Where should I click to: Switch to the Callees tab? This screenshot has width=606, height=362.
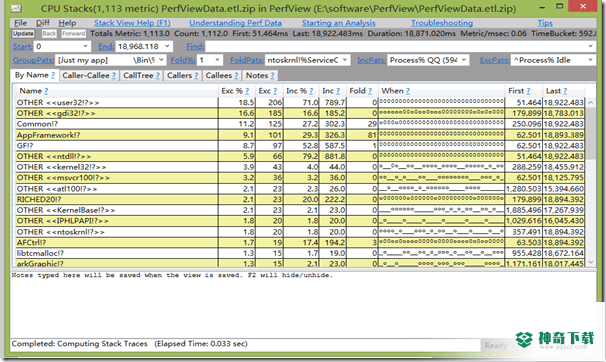click(x=221, y=76)
